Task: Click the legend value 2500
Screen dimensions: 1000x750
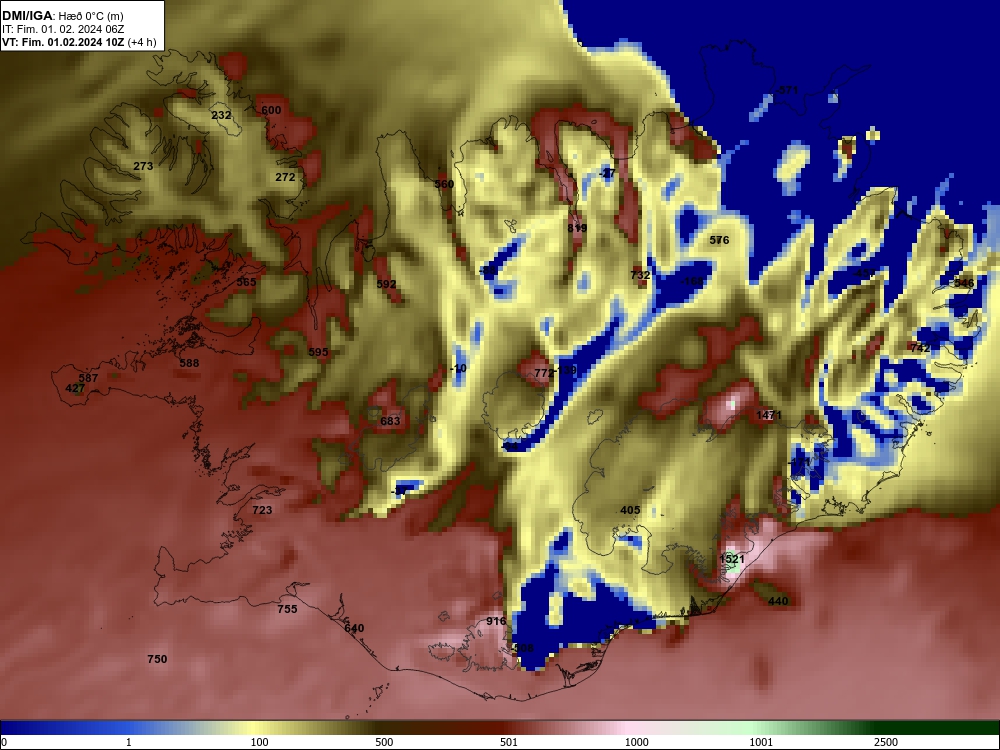Action: (x=886, y=742)
